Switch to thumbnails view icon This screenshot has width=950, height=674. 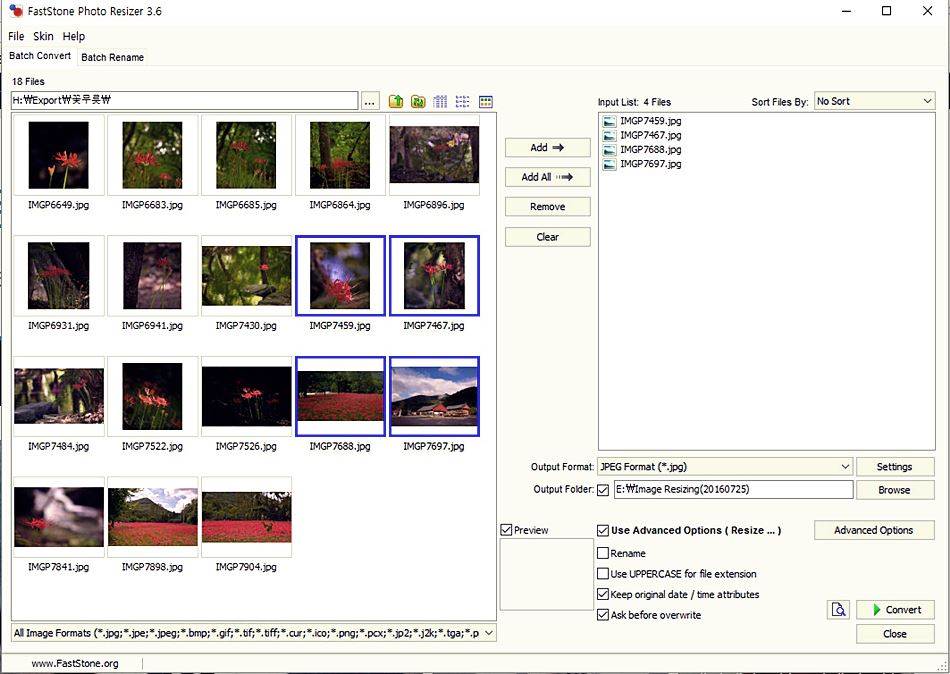pos(486,102)
